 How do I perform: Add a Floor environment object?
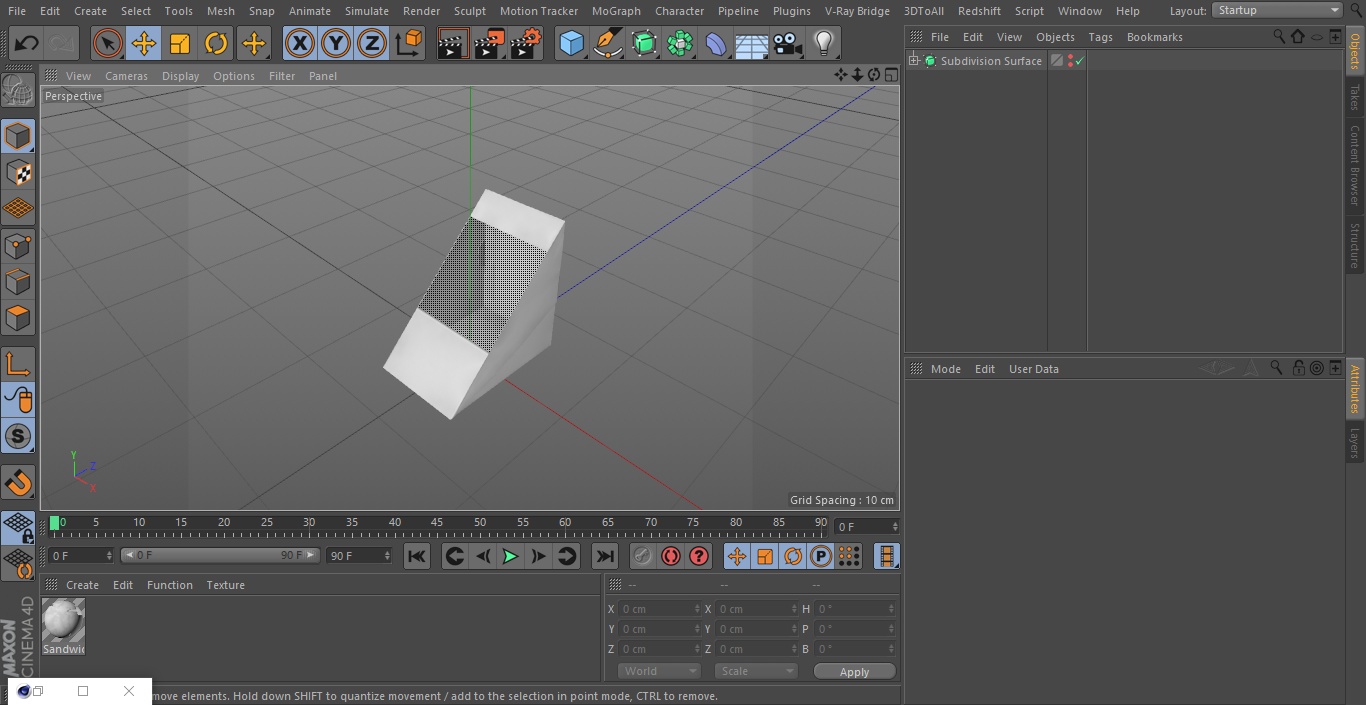[752, 43]
